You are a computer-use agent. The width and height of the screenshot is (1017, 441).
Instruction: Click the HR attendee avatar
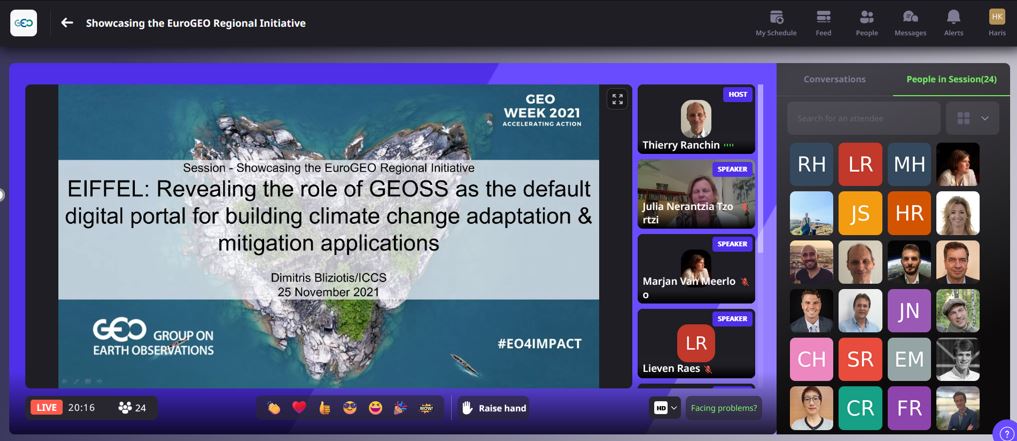(x=909, y=213)
